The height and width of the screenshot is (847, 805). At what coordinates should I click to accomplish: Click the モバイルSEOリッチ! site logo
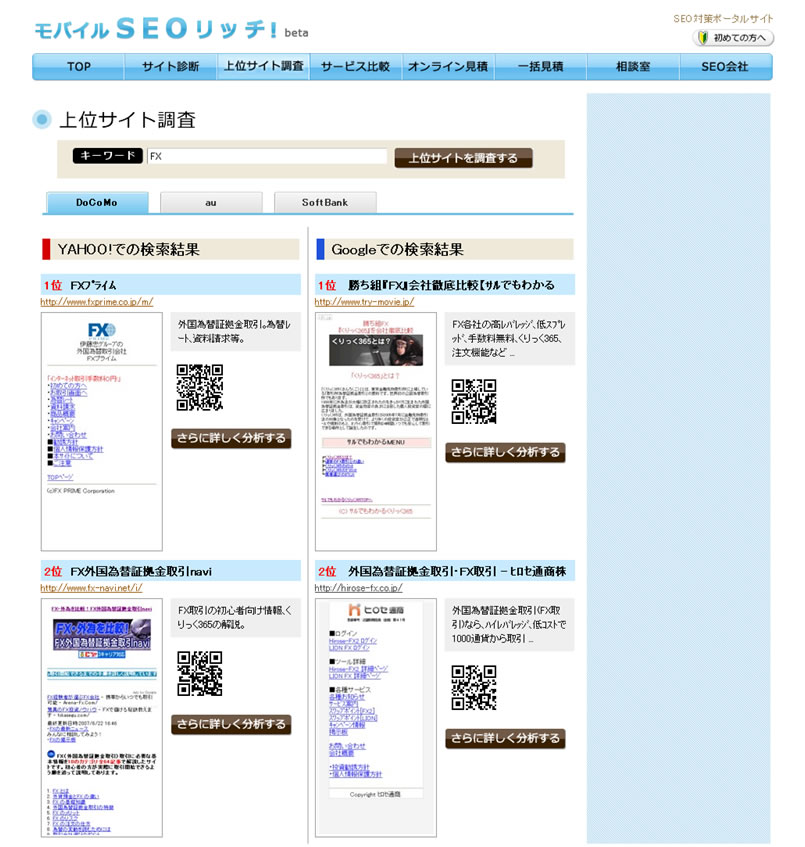click(x=171, y=29)
